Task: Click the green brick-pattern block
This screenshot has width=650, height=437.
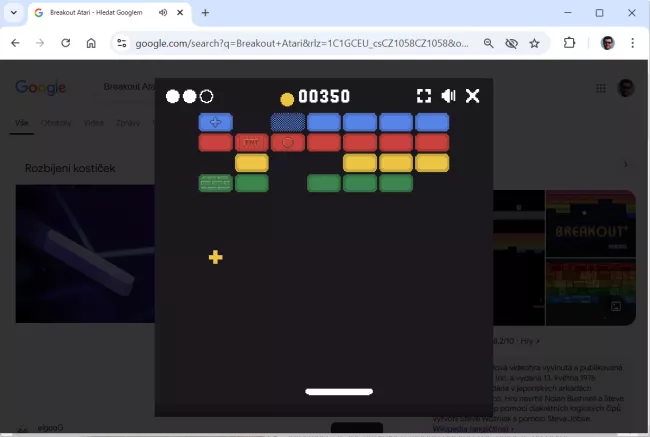Action: click(x=216, y=183)
